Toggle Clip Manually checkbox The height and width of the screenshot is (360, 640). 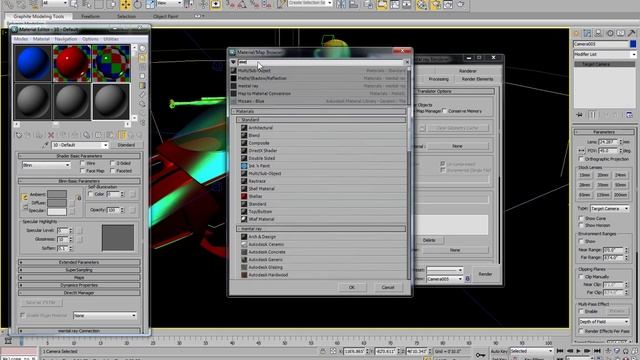coord(581,277)
